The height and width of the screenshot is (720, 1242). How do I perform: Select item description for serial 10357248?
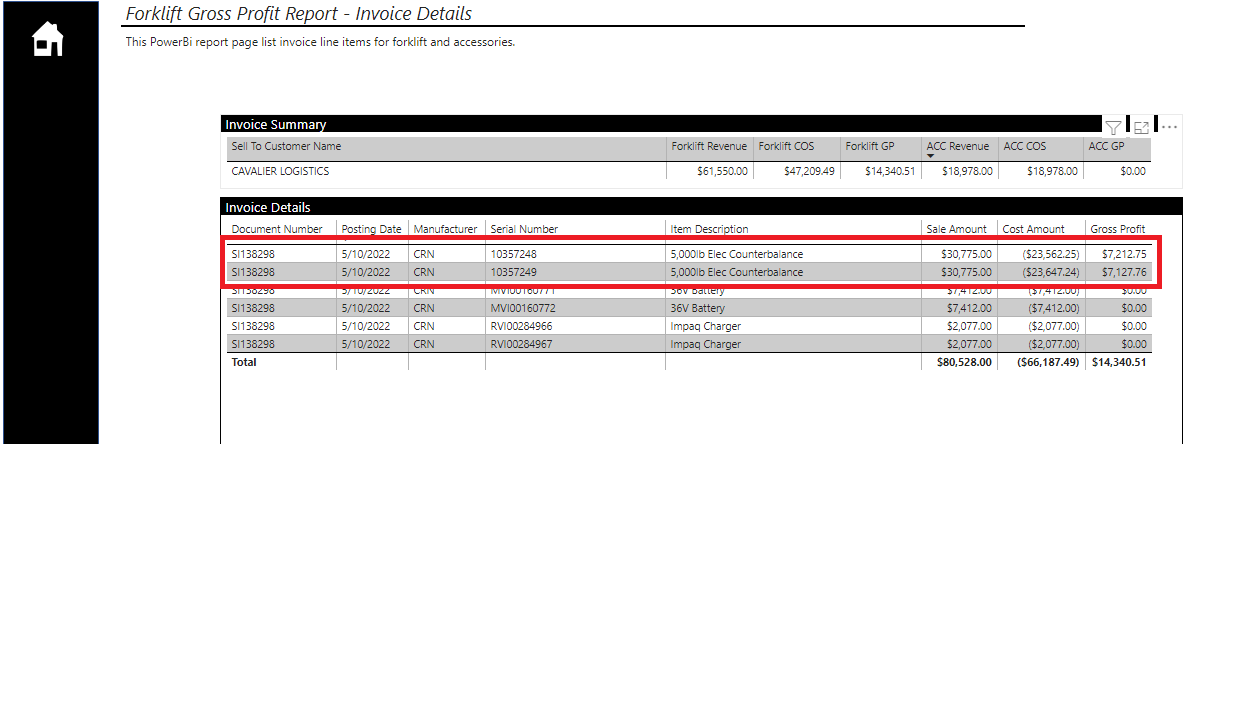click(737, 254)
